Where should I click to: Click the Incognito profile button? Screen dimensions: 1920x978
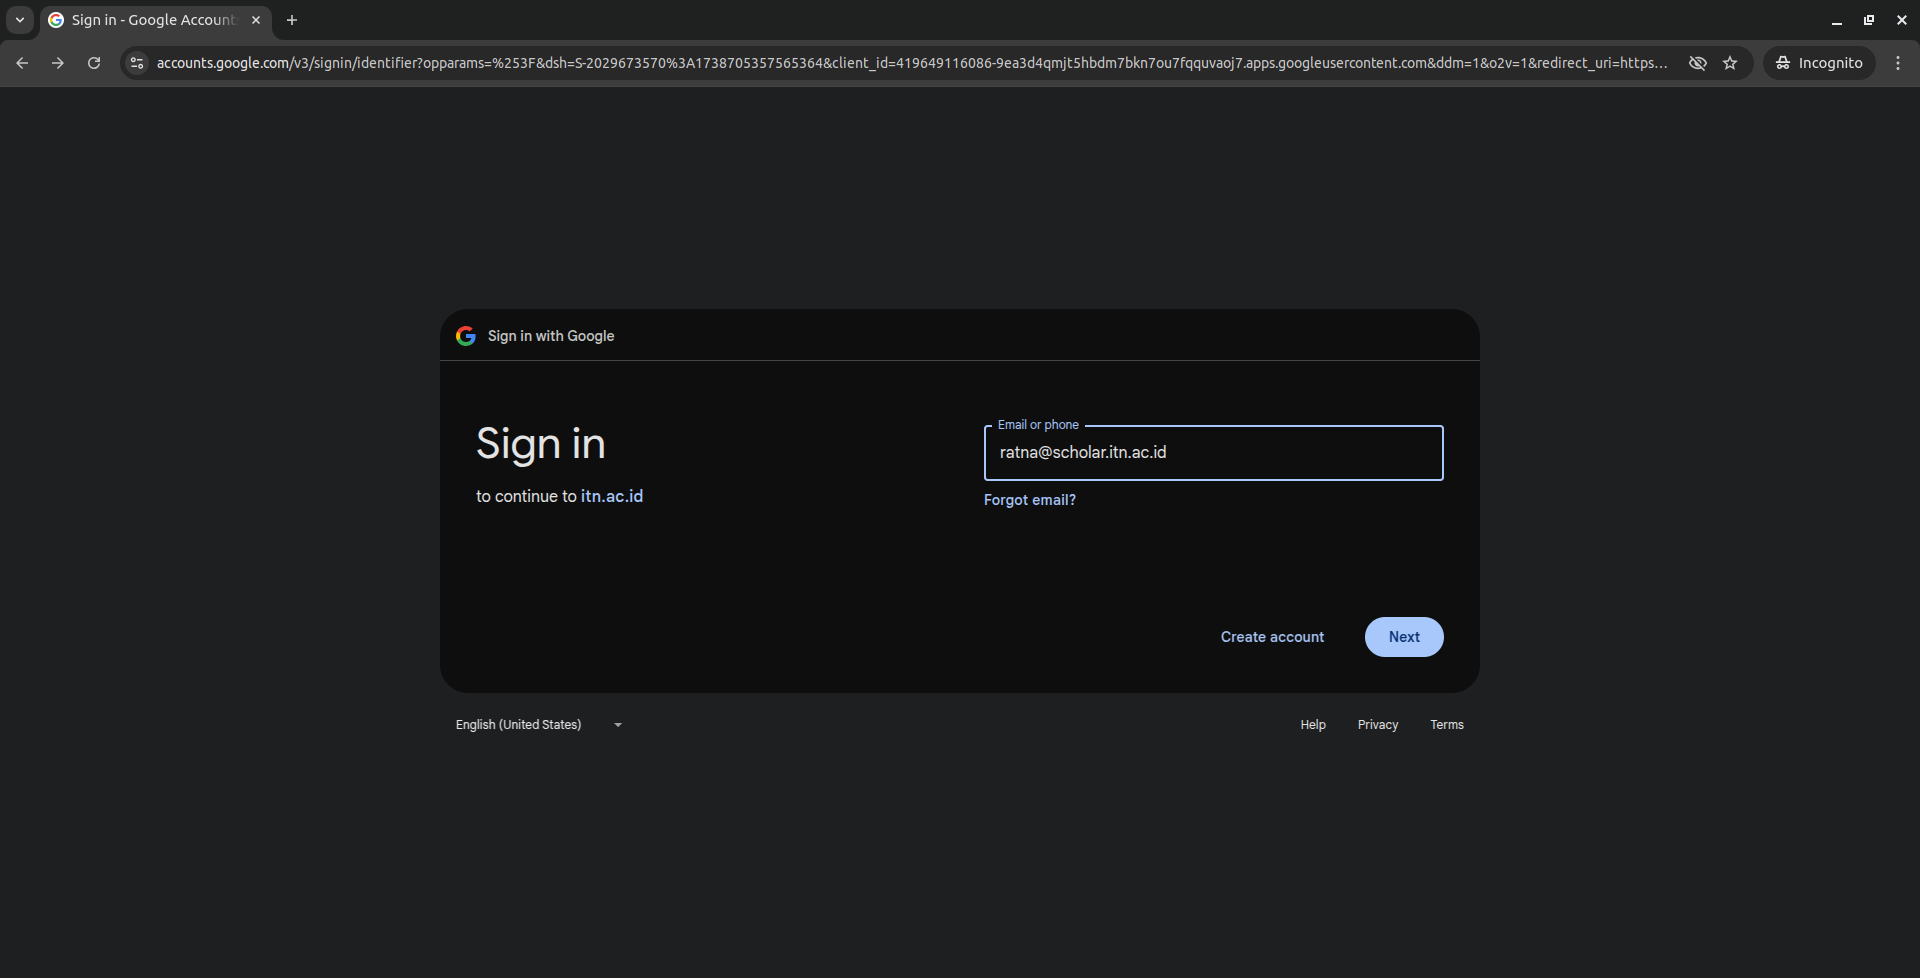pos(1819,63)
